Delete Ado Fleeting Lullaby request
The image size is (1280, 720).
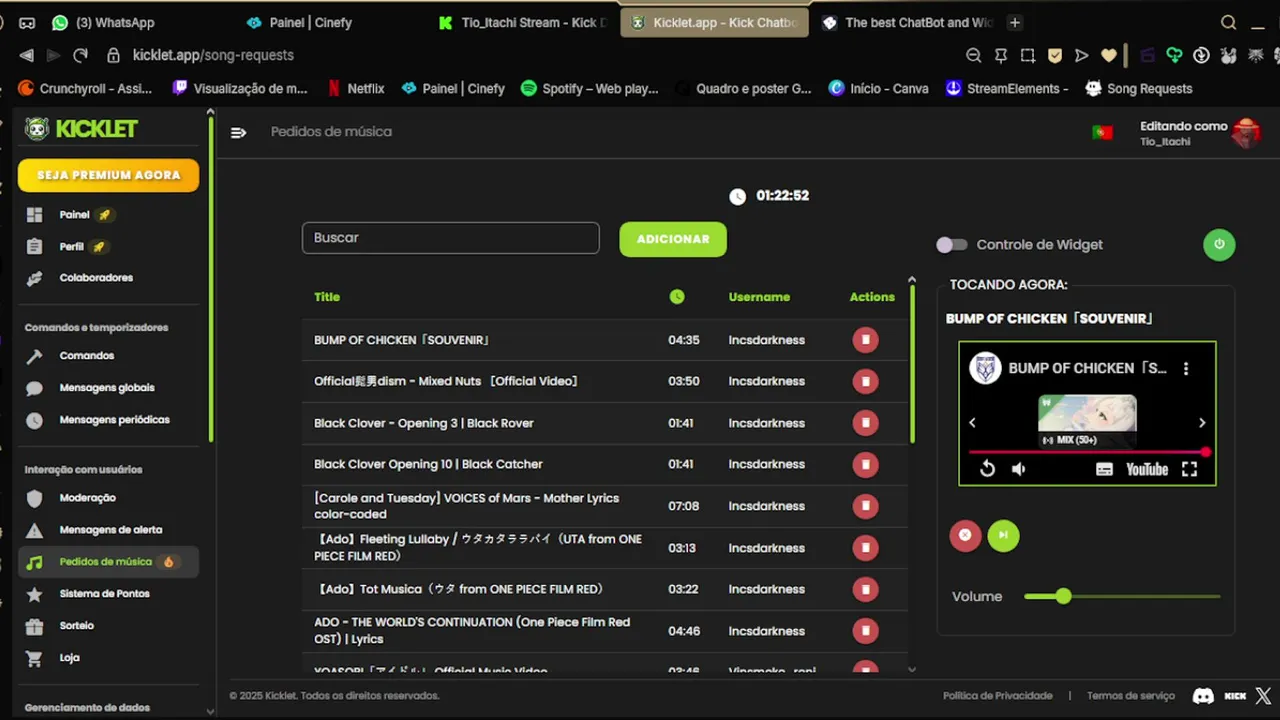point(865,548)
